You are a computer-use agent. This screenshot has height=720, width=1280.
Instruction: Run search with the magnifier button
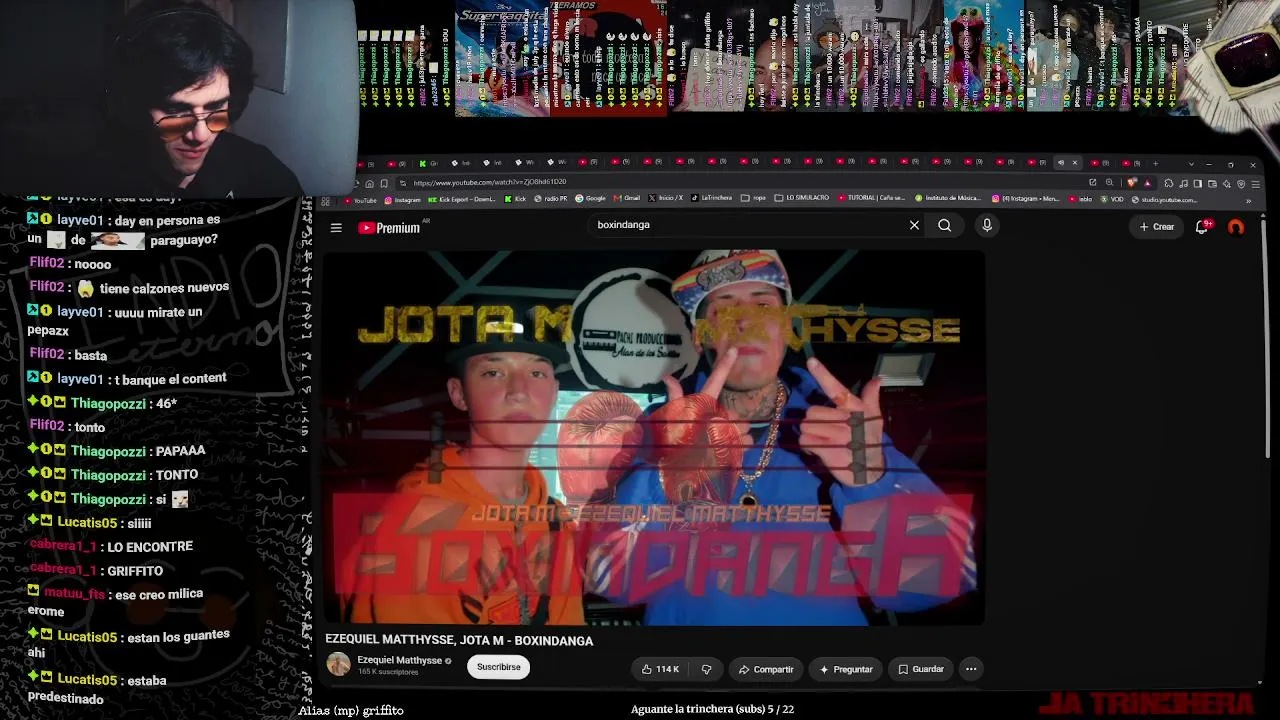pyautogui.click(x=945, y=226)
